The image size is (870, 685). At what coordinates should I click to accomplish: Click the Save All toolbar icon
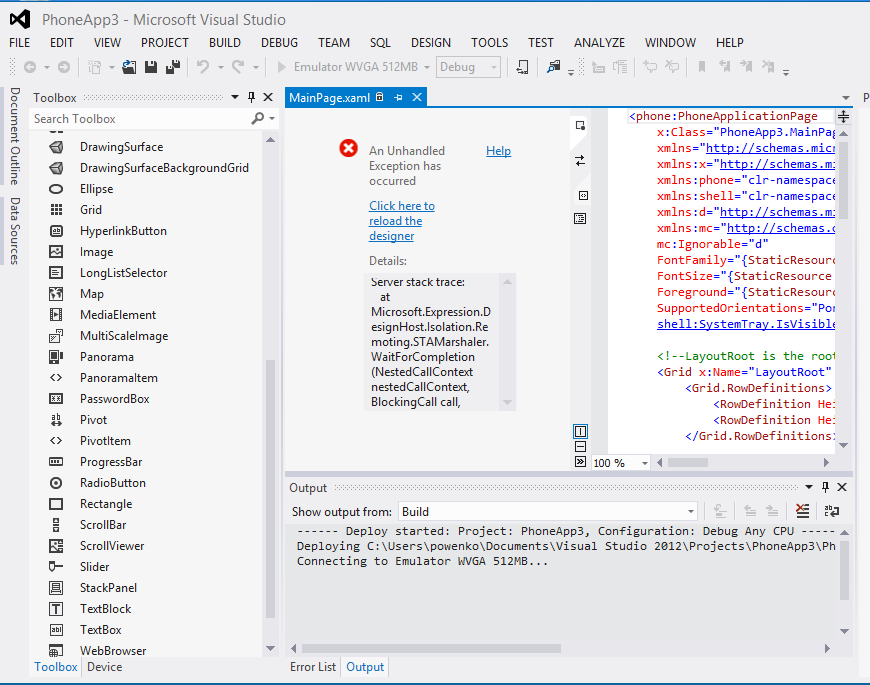point(173,67)
